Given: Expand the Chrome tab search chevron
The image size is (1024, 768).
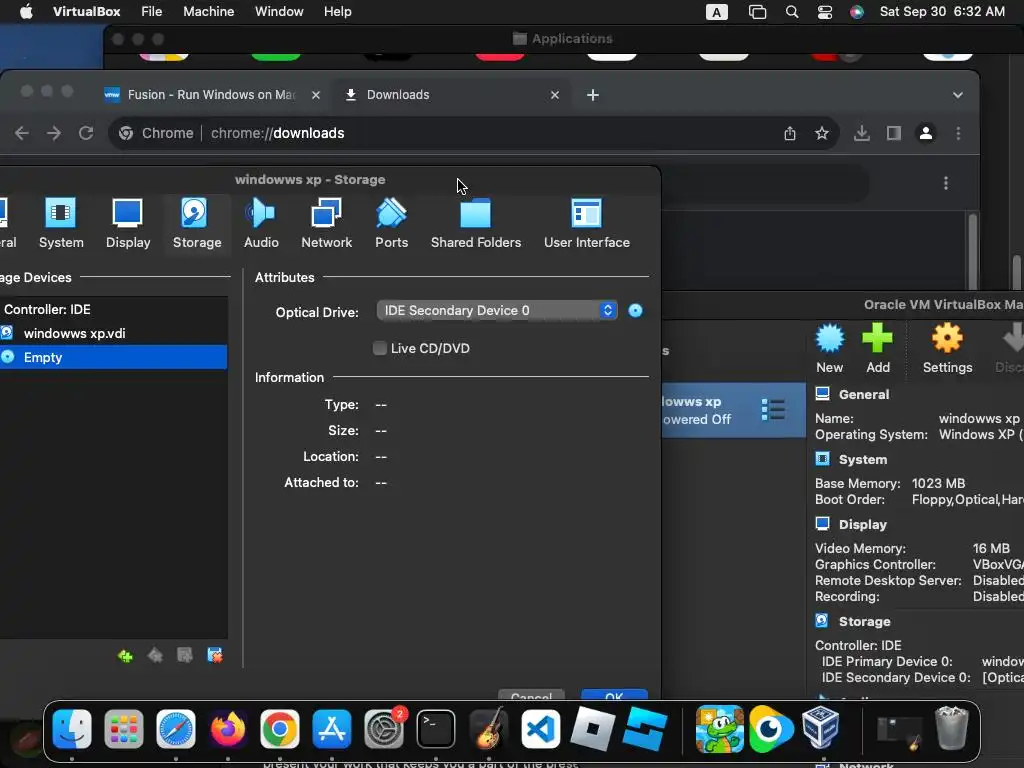Looking at the screenshot, I should (957, 95).
